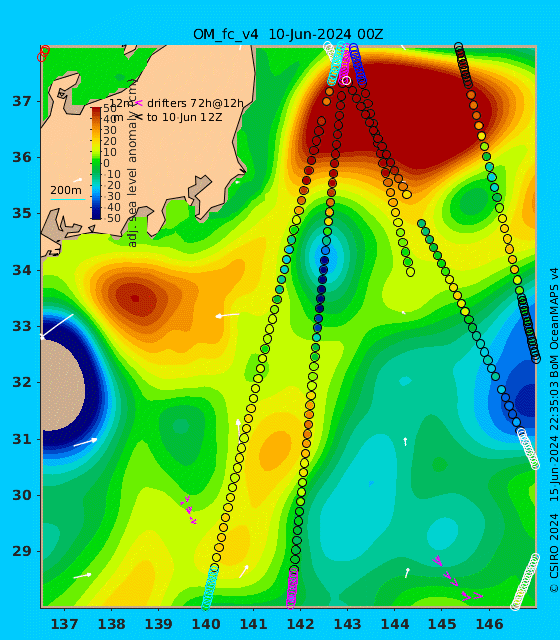Click the map title OM_fc_v4 10-Jun-2024 00Z
The image size is (560, 640).
point(288,34)
